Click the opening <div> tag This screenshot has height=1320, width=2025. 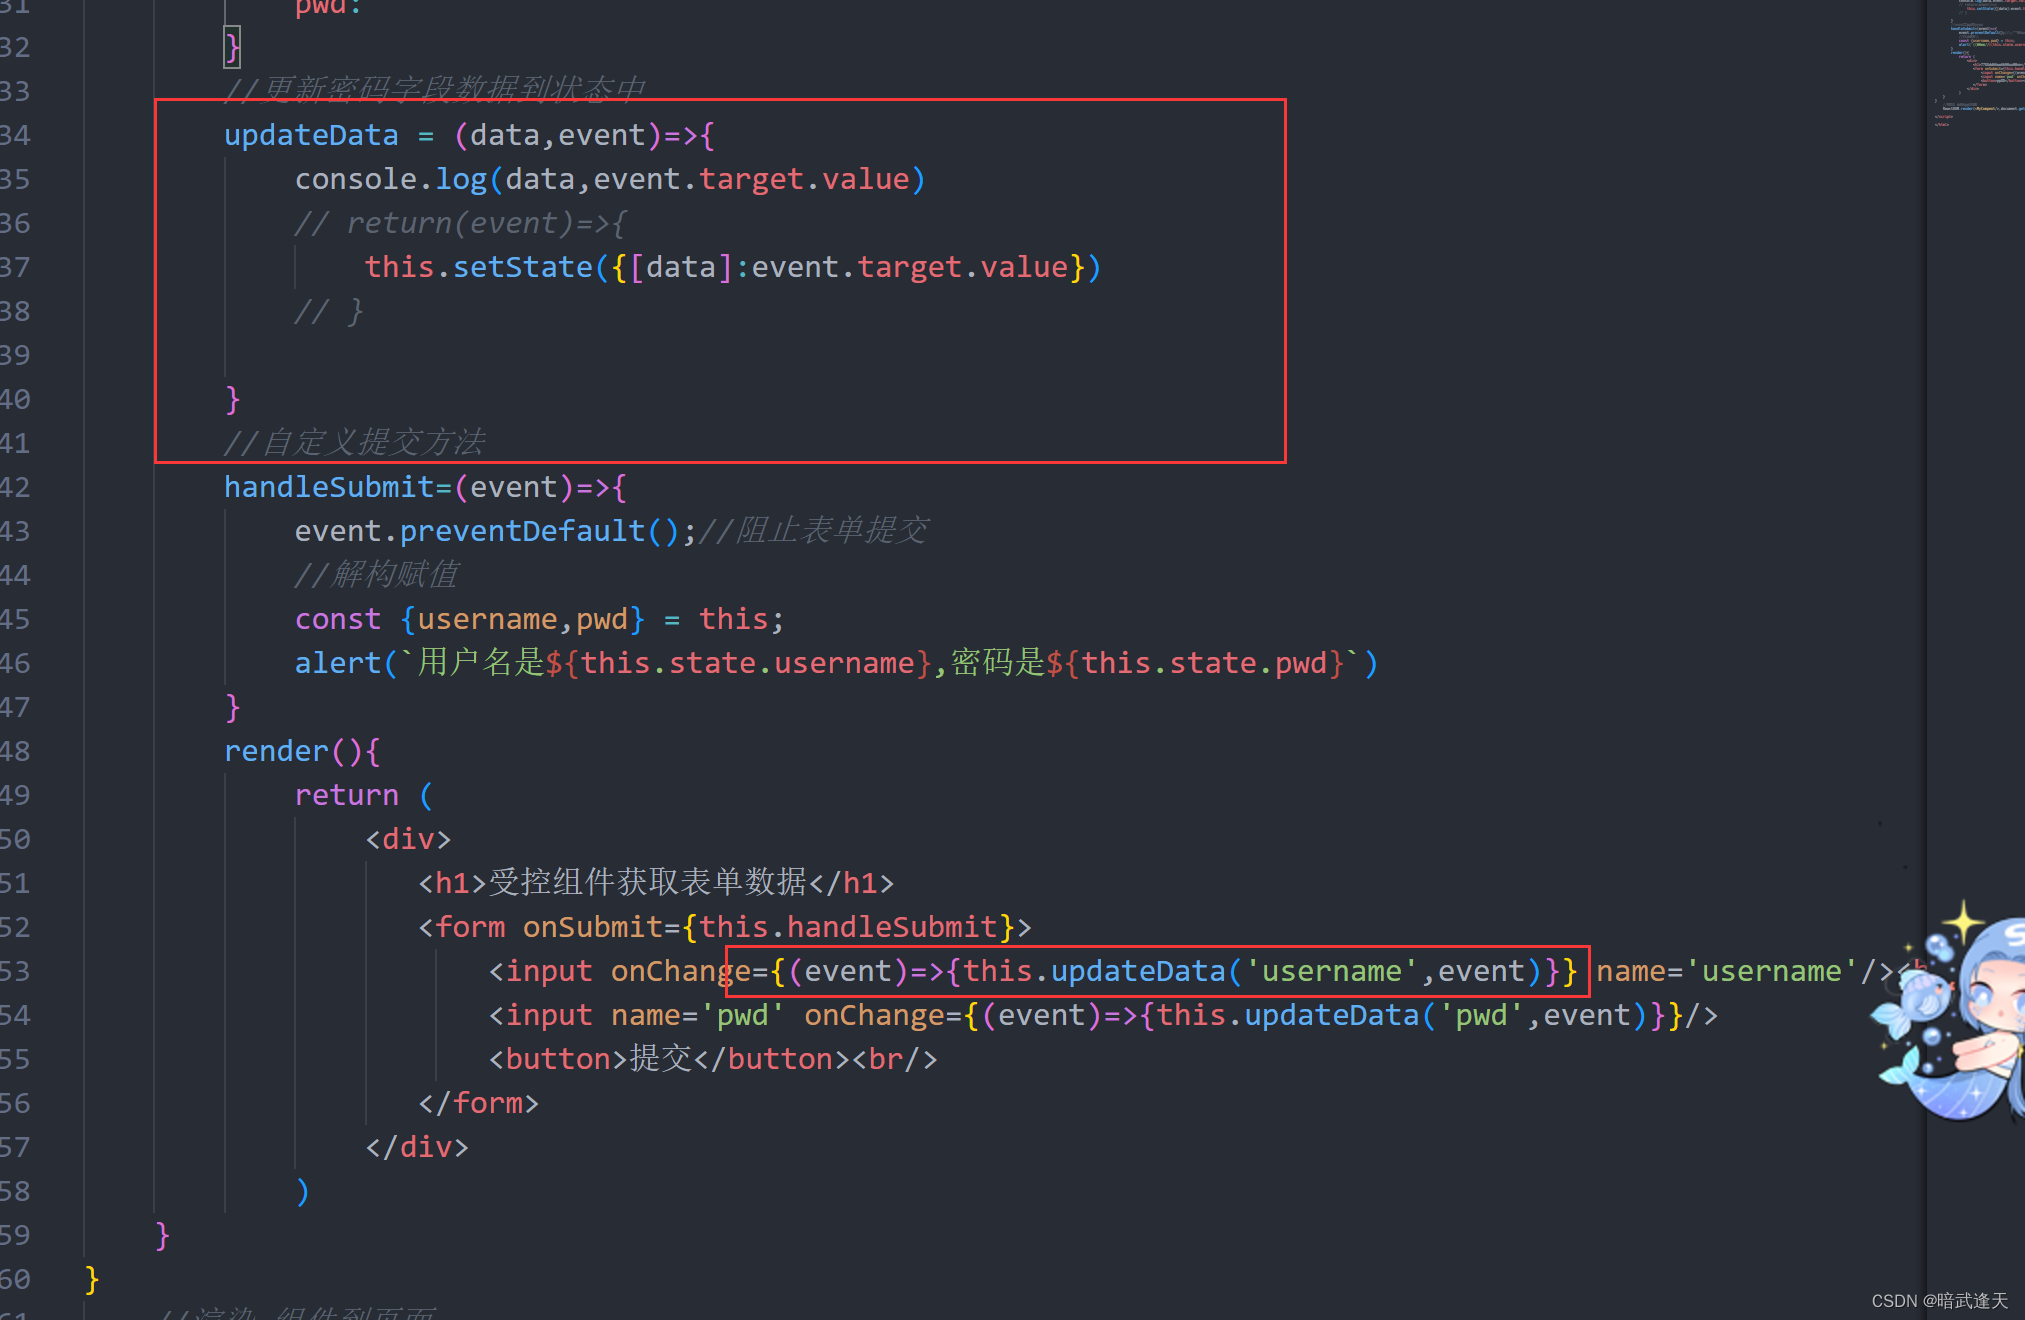(x=408, y=839)
